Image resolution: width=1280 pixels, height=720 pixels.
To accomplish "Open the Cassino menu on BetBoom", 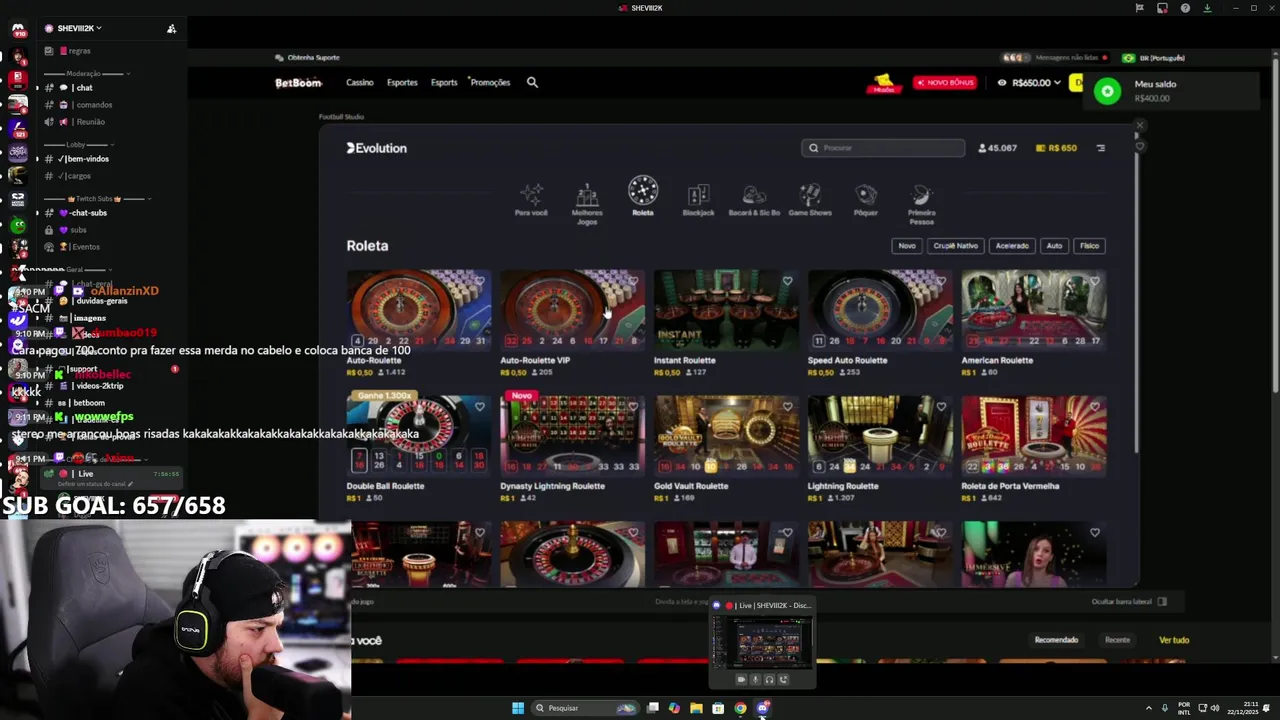I will 360,83.
